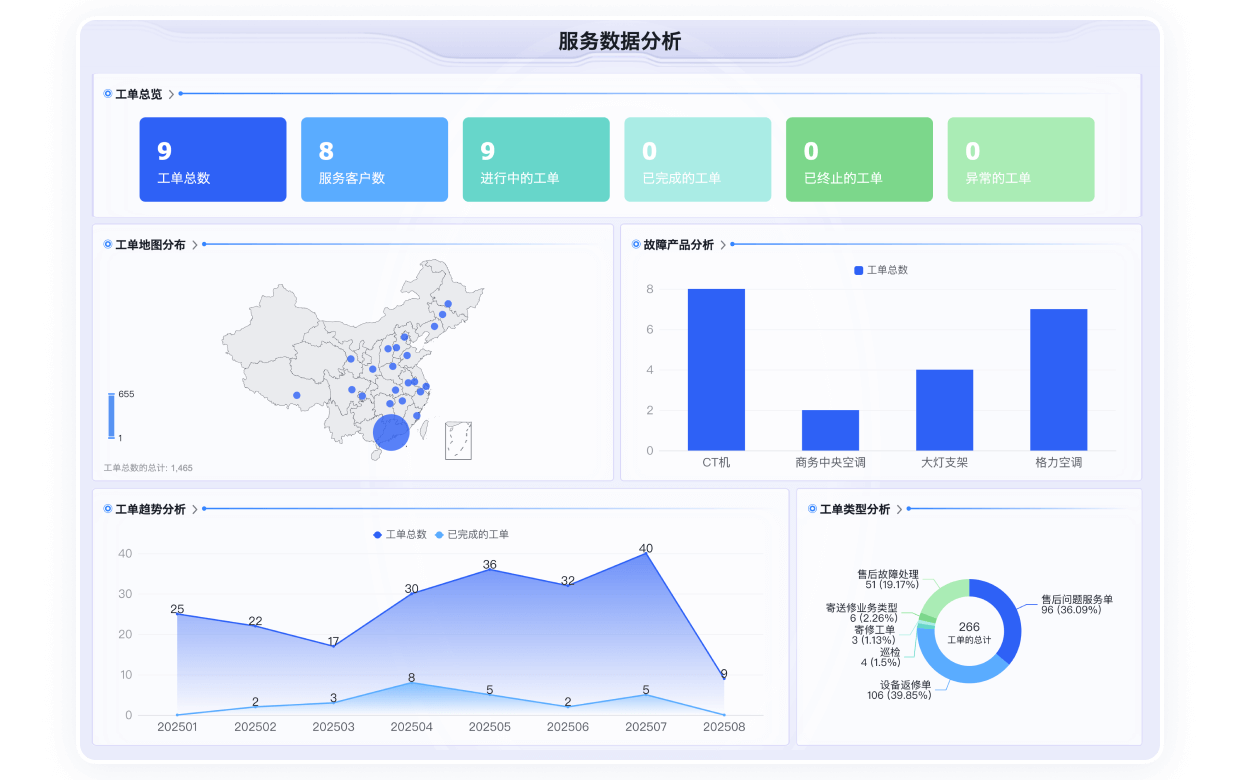Select the 已终止的工单 card
Viewport: 1240px width, 780px height.
pos(859,160)
